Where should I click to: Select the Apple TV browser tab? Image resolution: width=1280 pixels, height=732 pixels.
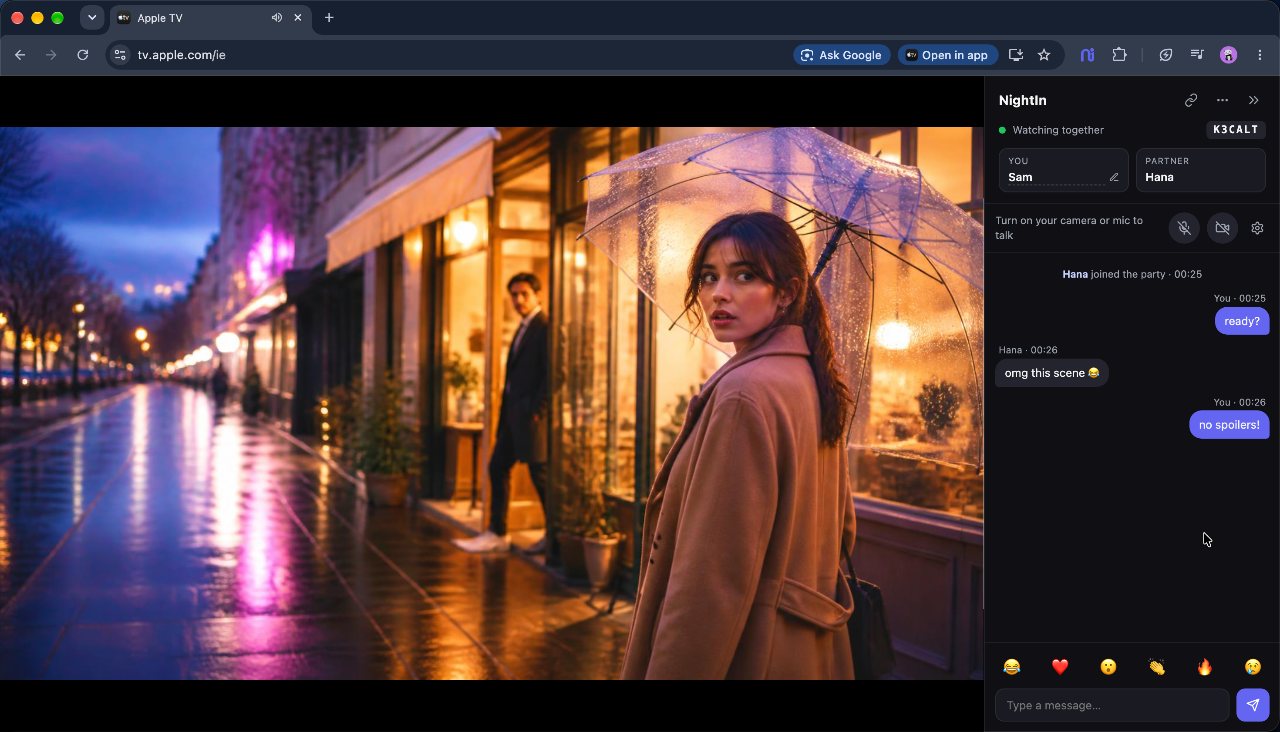tap(208, 18)
